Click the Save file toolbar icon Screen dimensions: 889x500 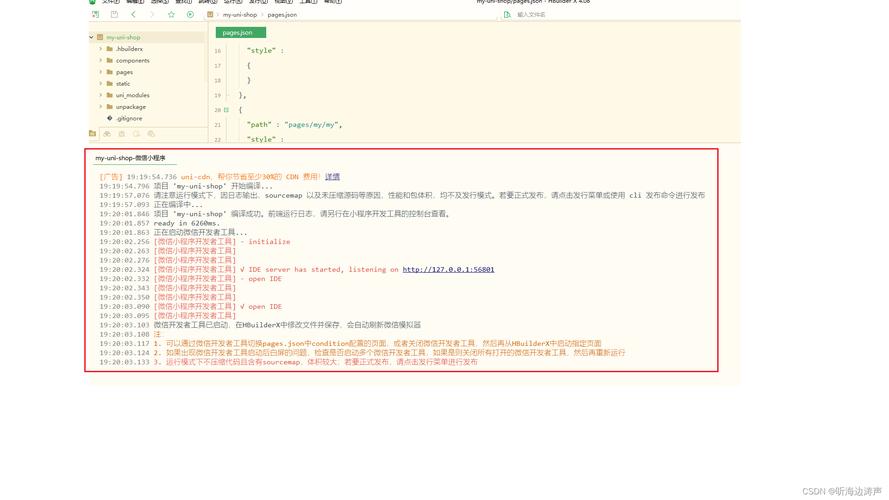pyautogui.click(x=114, y=15)
